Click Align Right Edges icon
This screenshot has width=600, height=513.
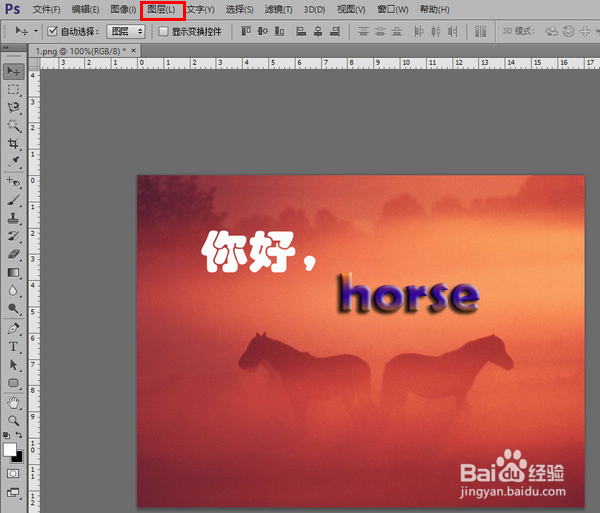[335, 31]
